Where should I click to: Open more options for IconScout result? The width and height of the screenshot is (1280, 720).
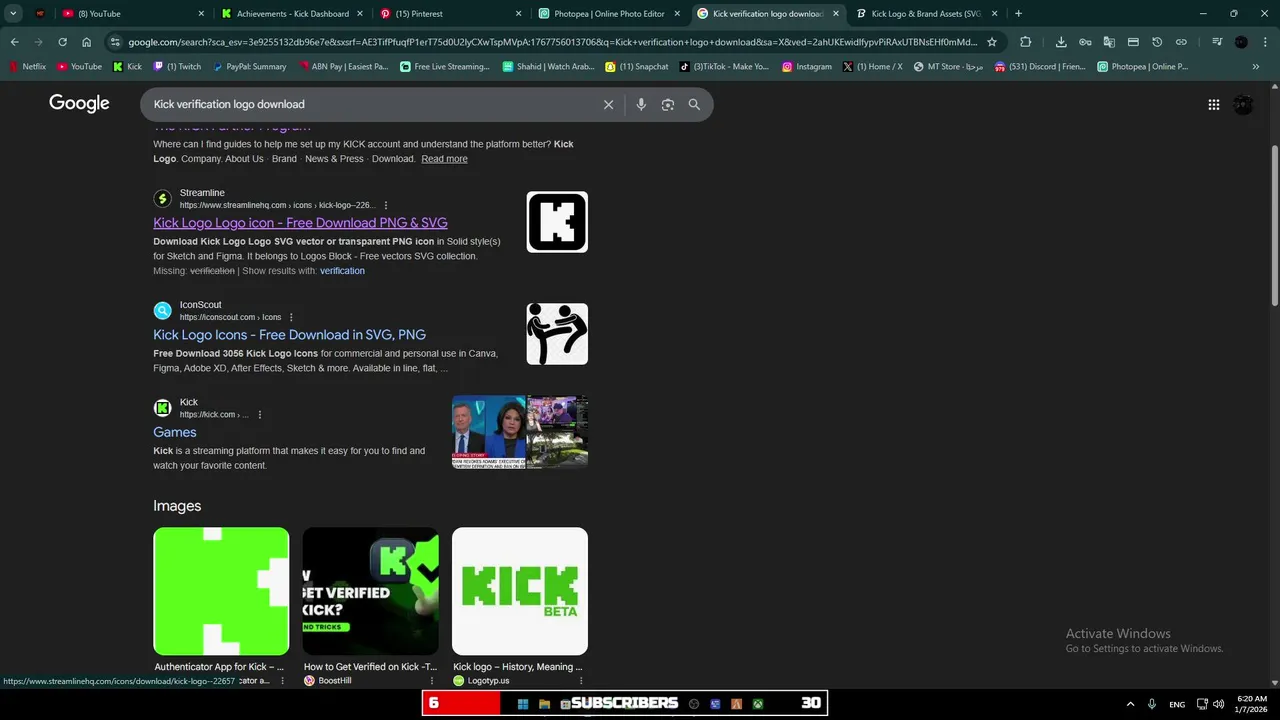click(293, 317)
